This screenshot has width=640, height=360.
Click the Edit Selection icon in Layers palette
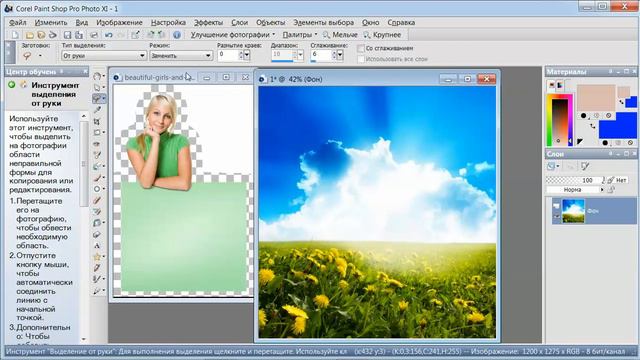click(585, 166)
